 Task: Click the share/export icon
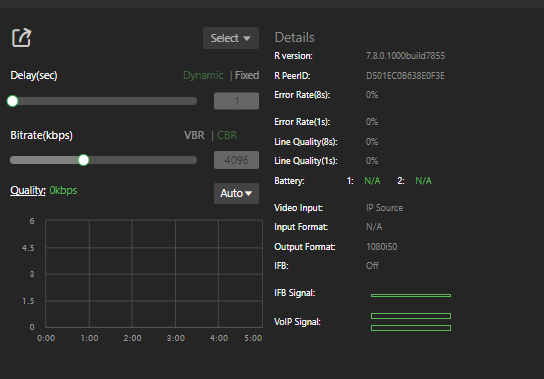[22, 37]
